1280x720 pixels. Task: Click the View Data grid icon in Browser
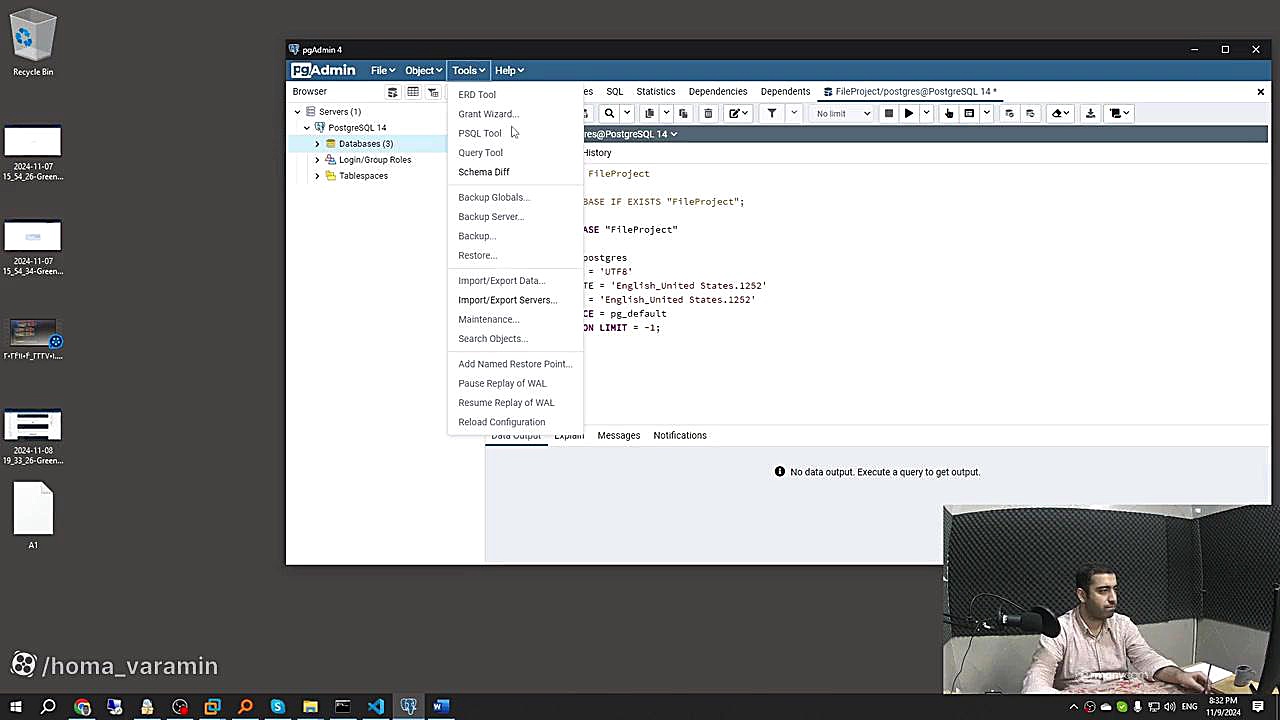coord(412,92)
